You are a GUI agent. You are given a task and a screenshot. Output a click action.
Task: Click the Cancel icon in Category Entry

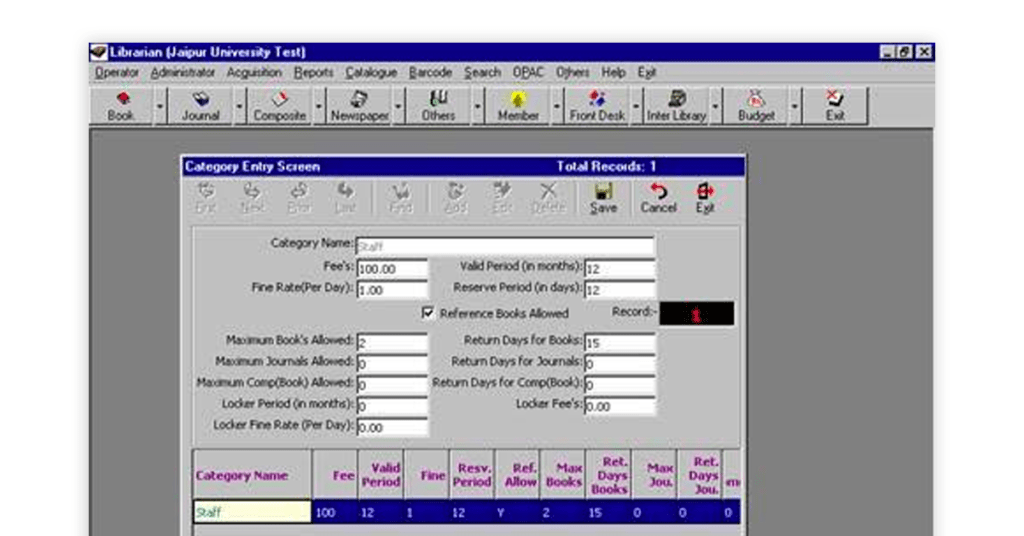pyautogui.click(x=658, y=198)
